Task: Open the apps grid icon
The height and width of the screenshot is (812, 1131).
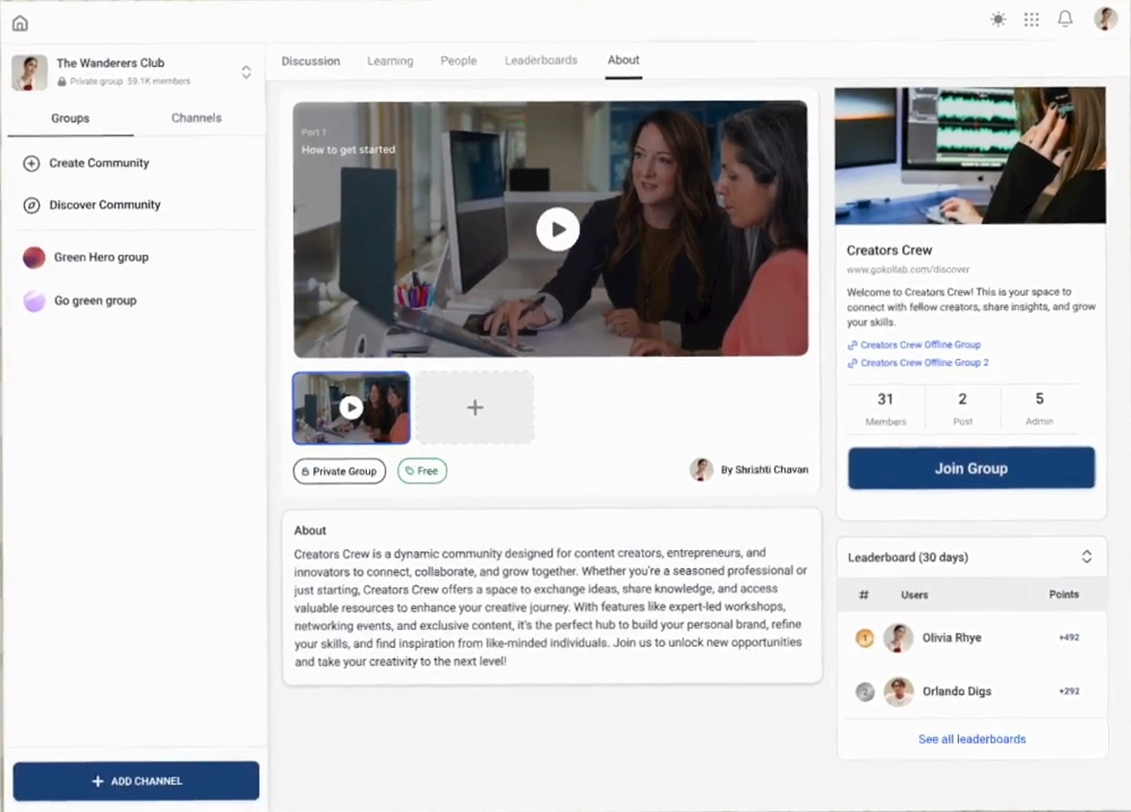Action: click(1031, 19)
